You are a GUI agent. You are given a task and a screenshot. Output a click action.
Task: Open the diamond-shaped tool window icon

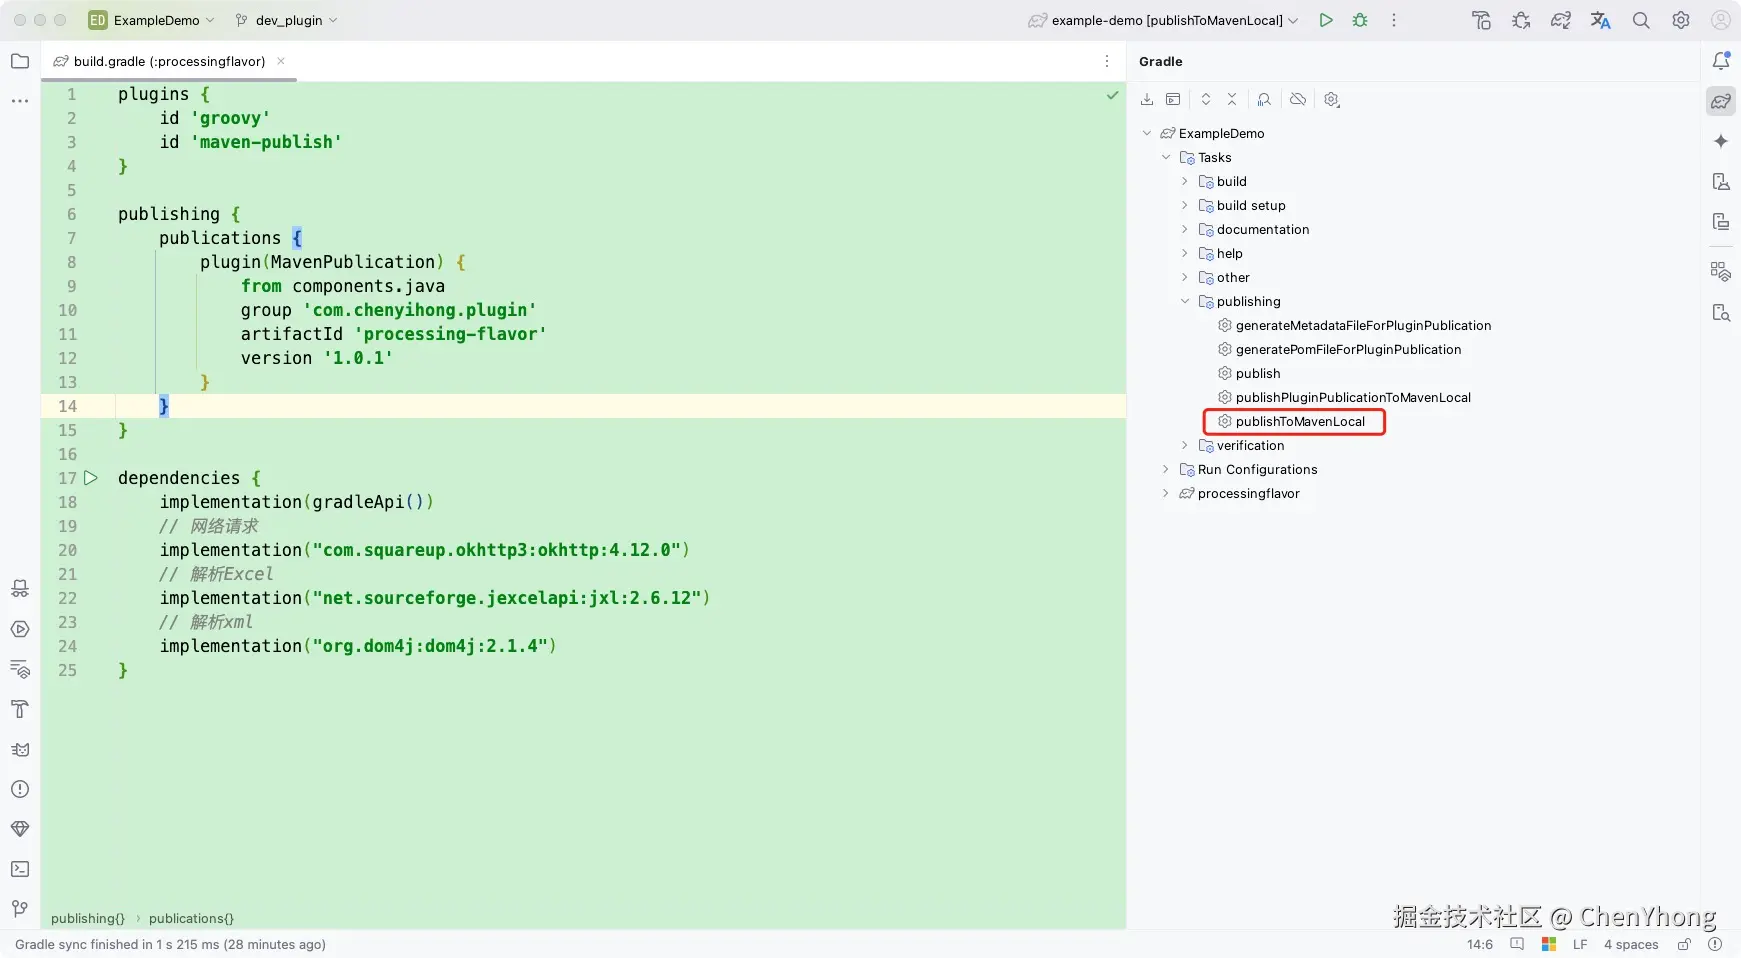pyautogui.click(x=20, y=829)
